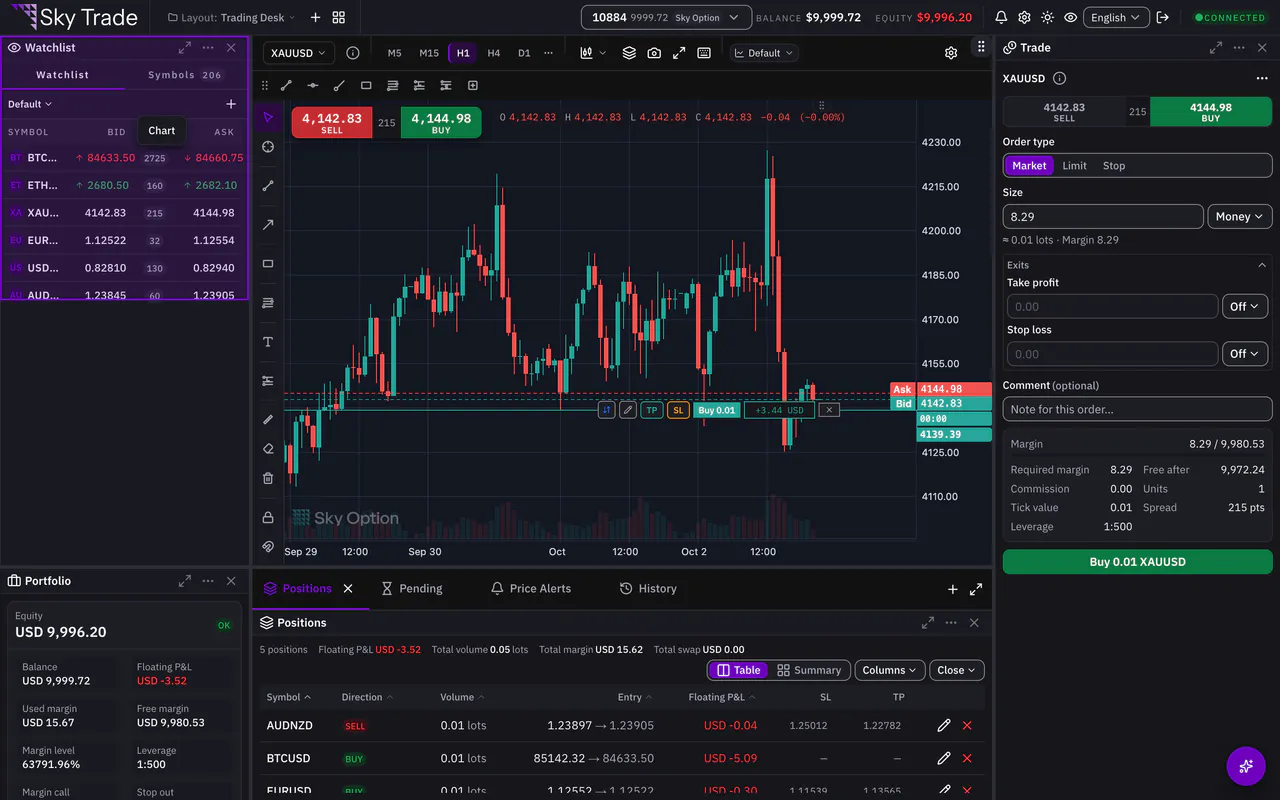Open the XAUUSD symbol dropdown in chart toolbar

298,53
